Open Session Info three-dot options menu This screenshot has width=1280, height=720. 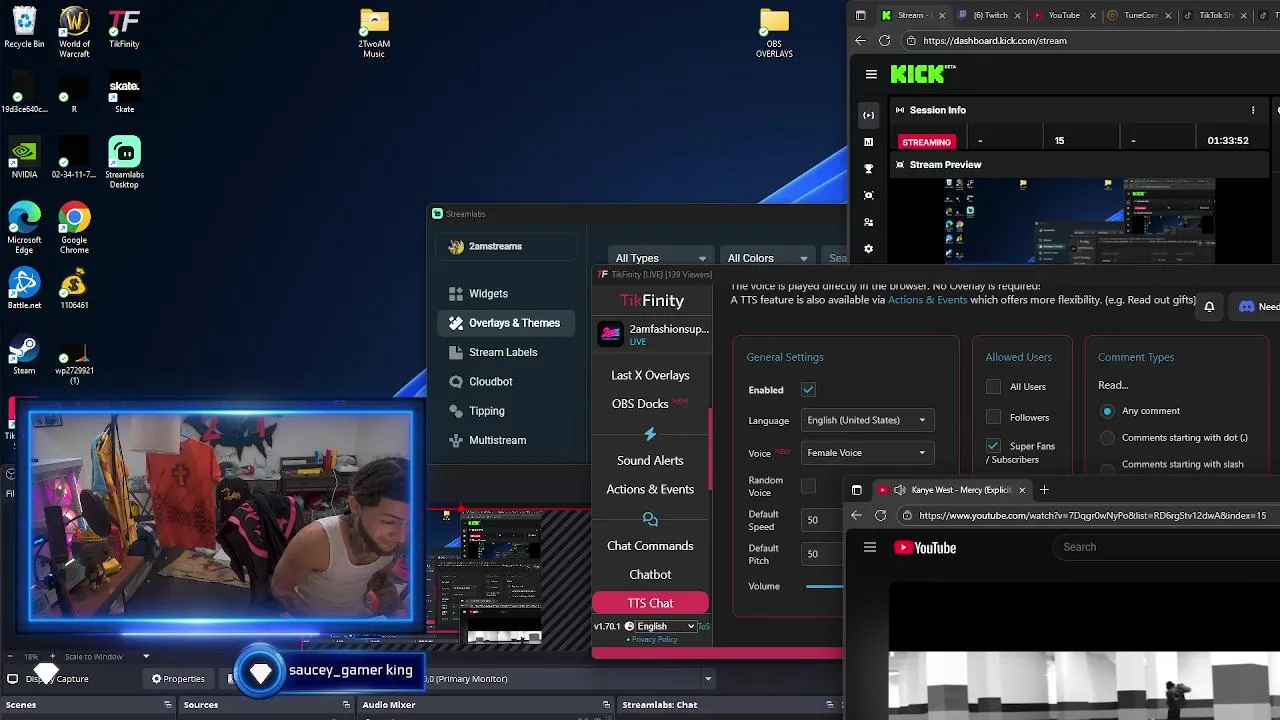coord(1253,110)
